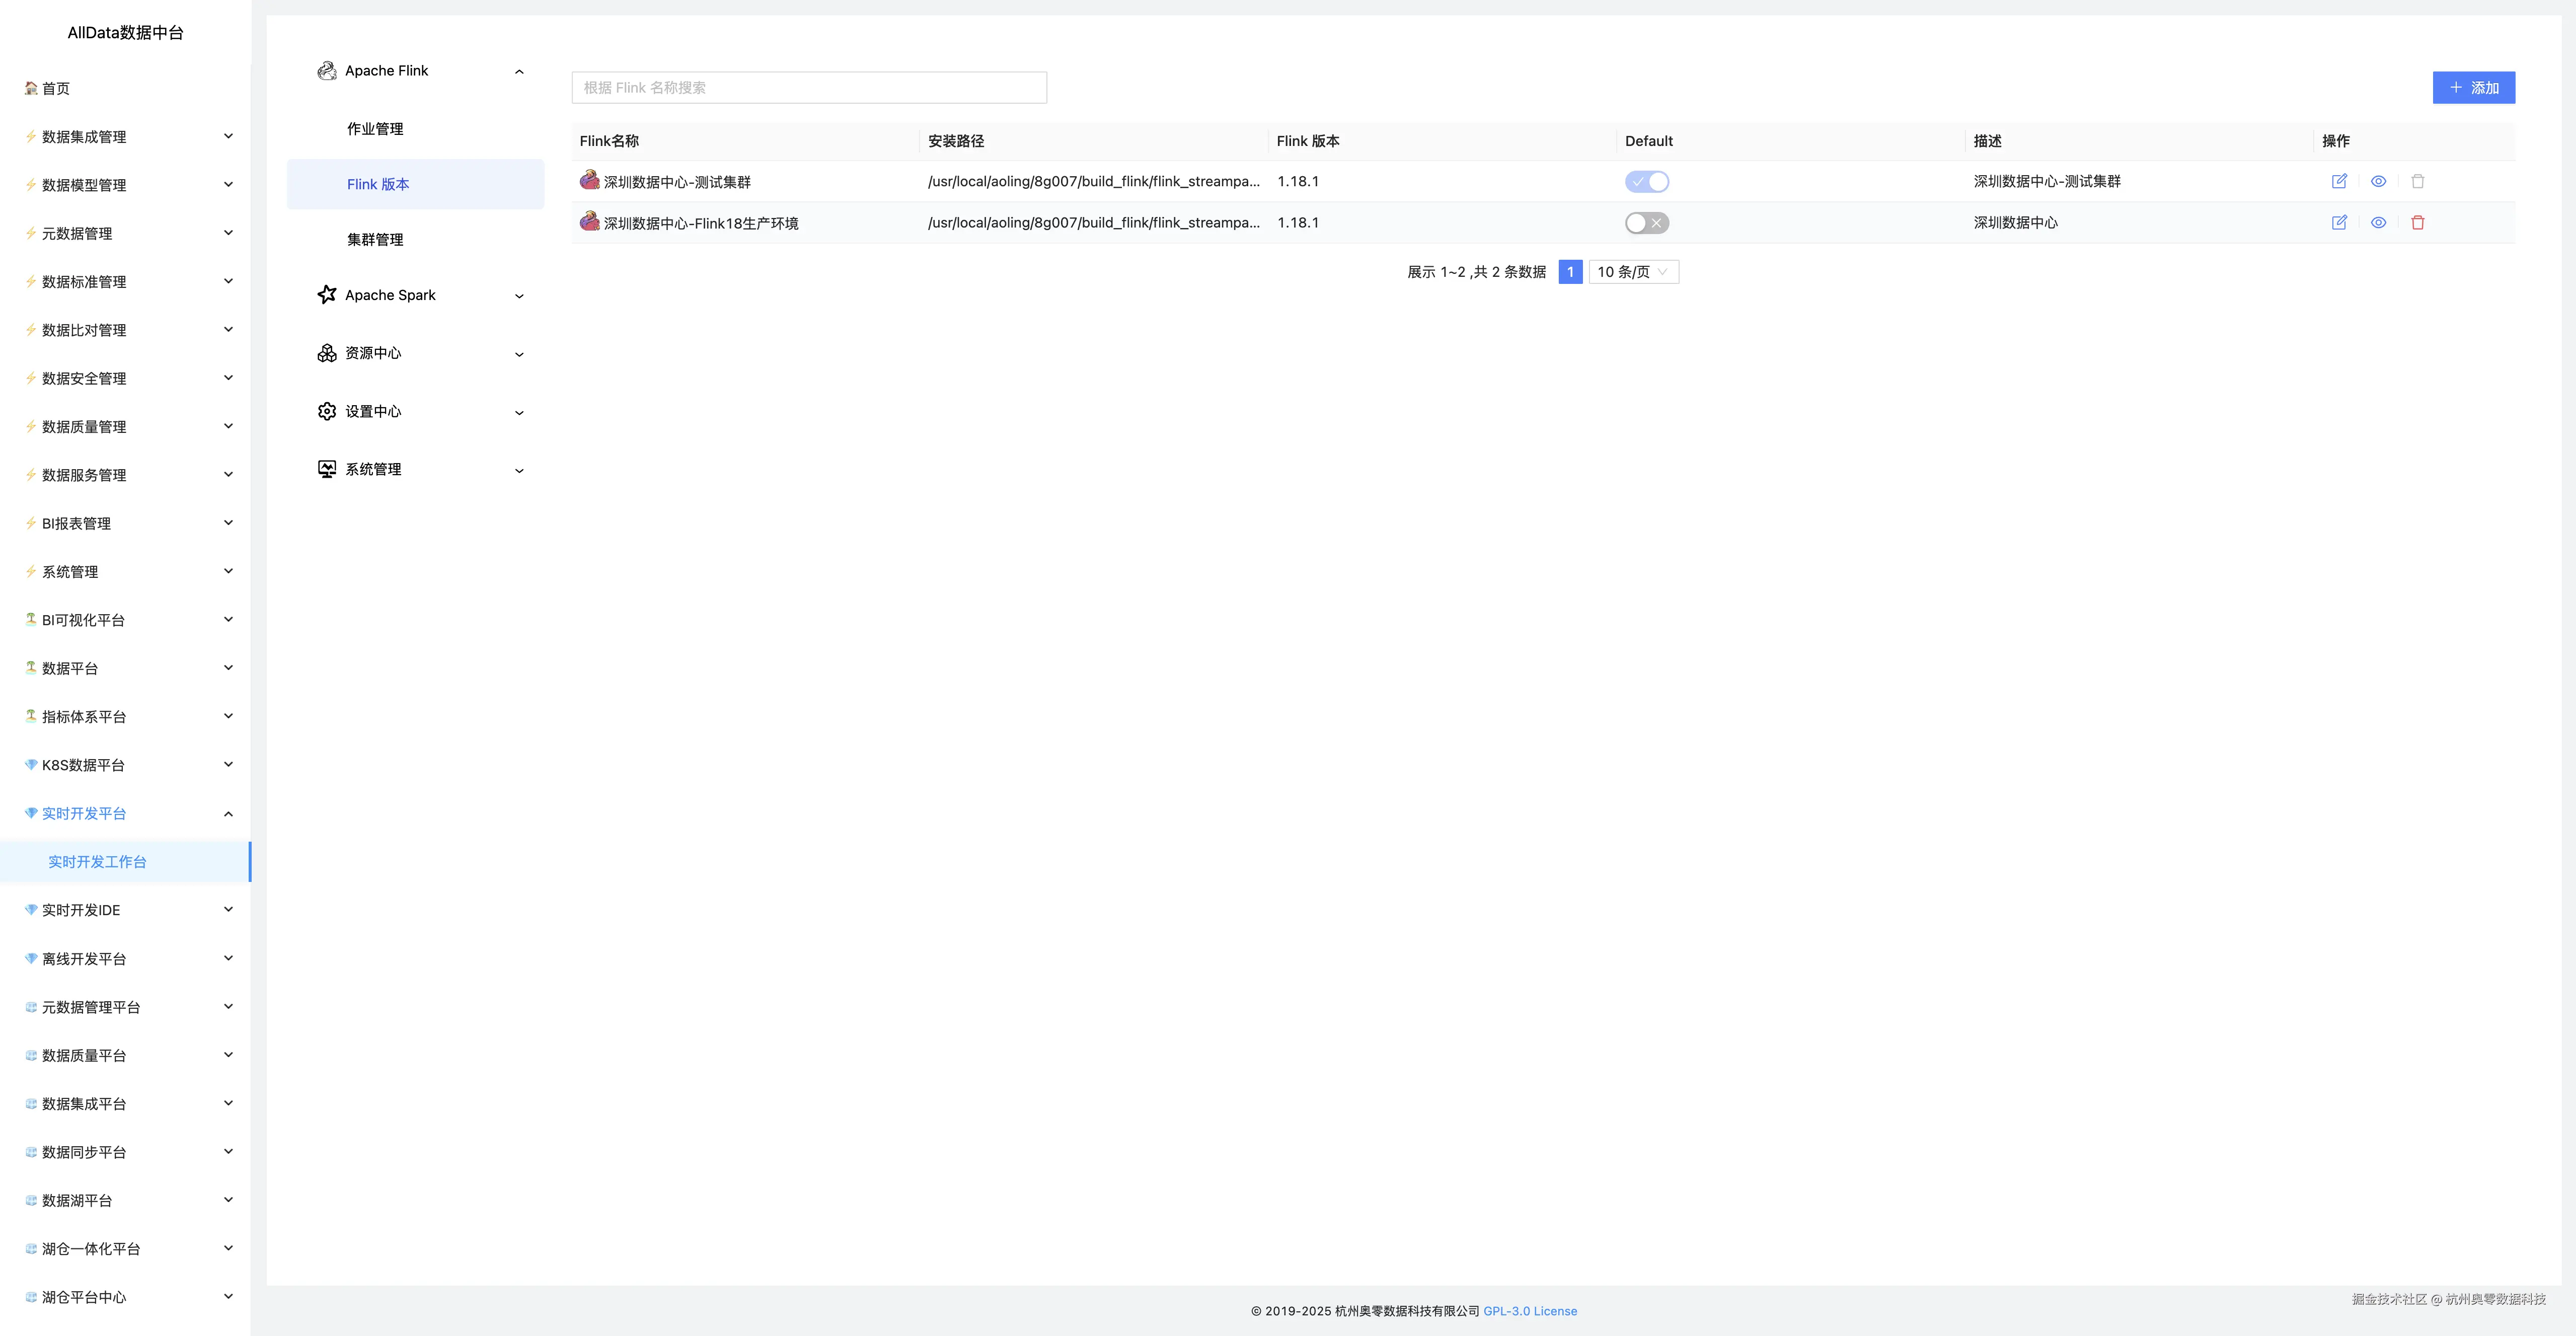Click page number 1 in pagination

1570,272
